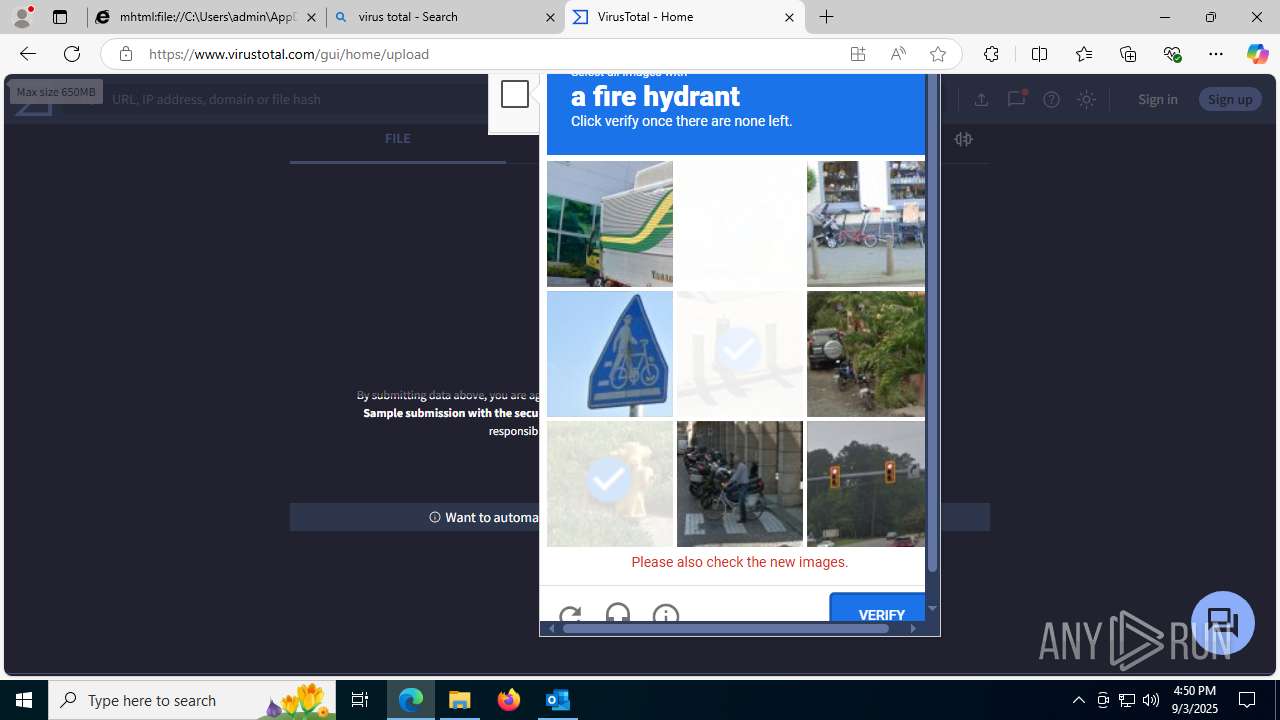1280x720 pixels.
Task: Toggle Split screen view
Action: [1039, 54]
